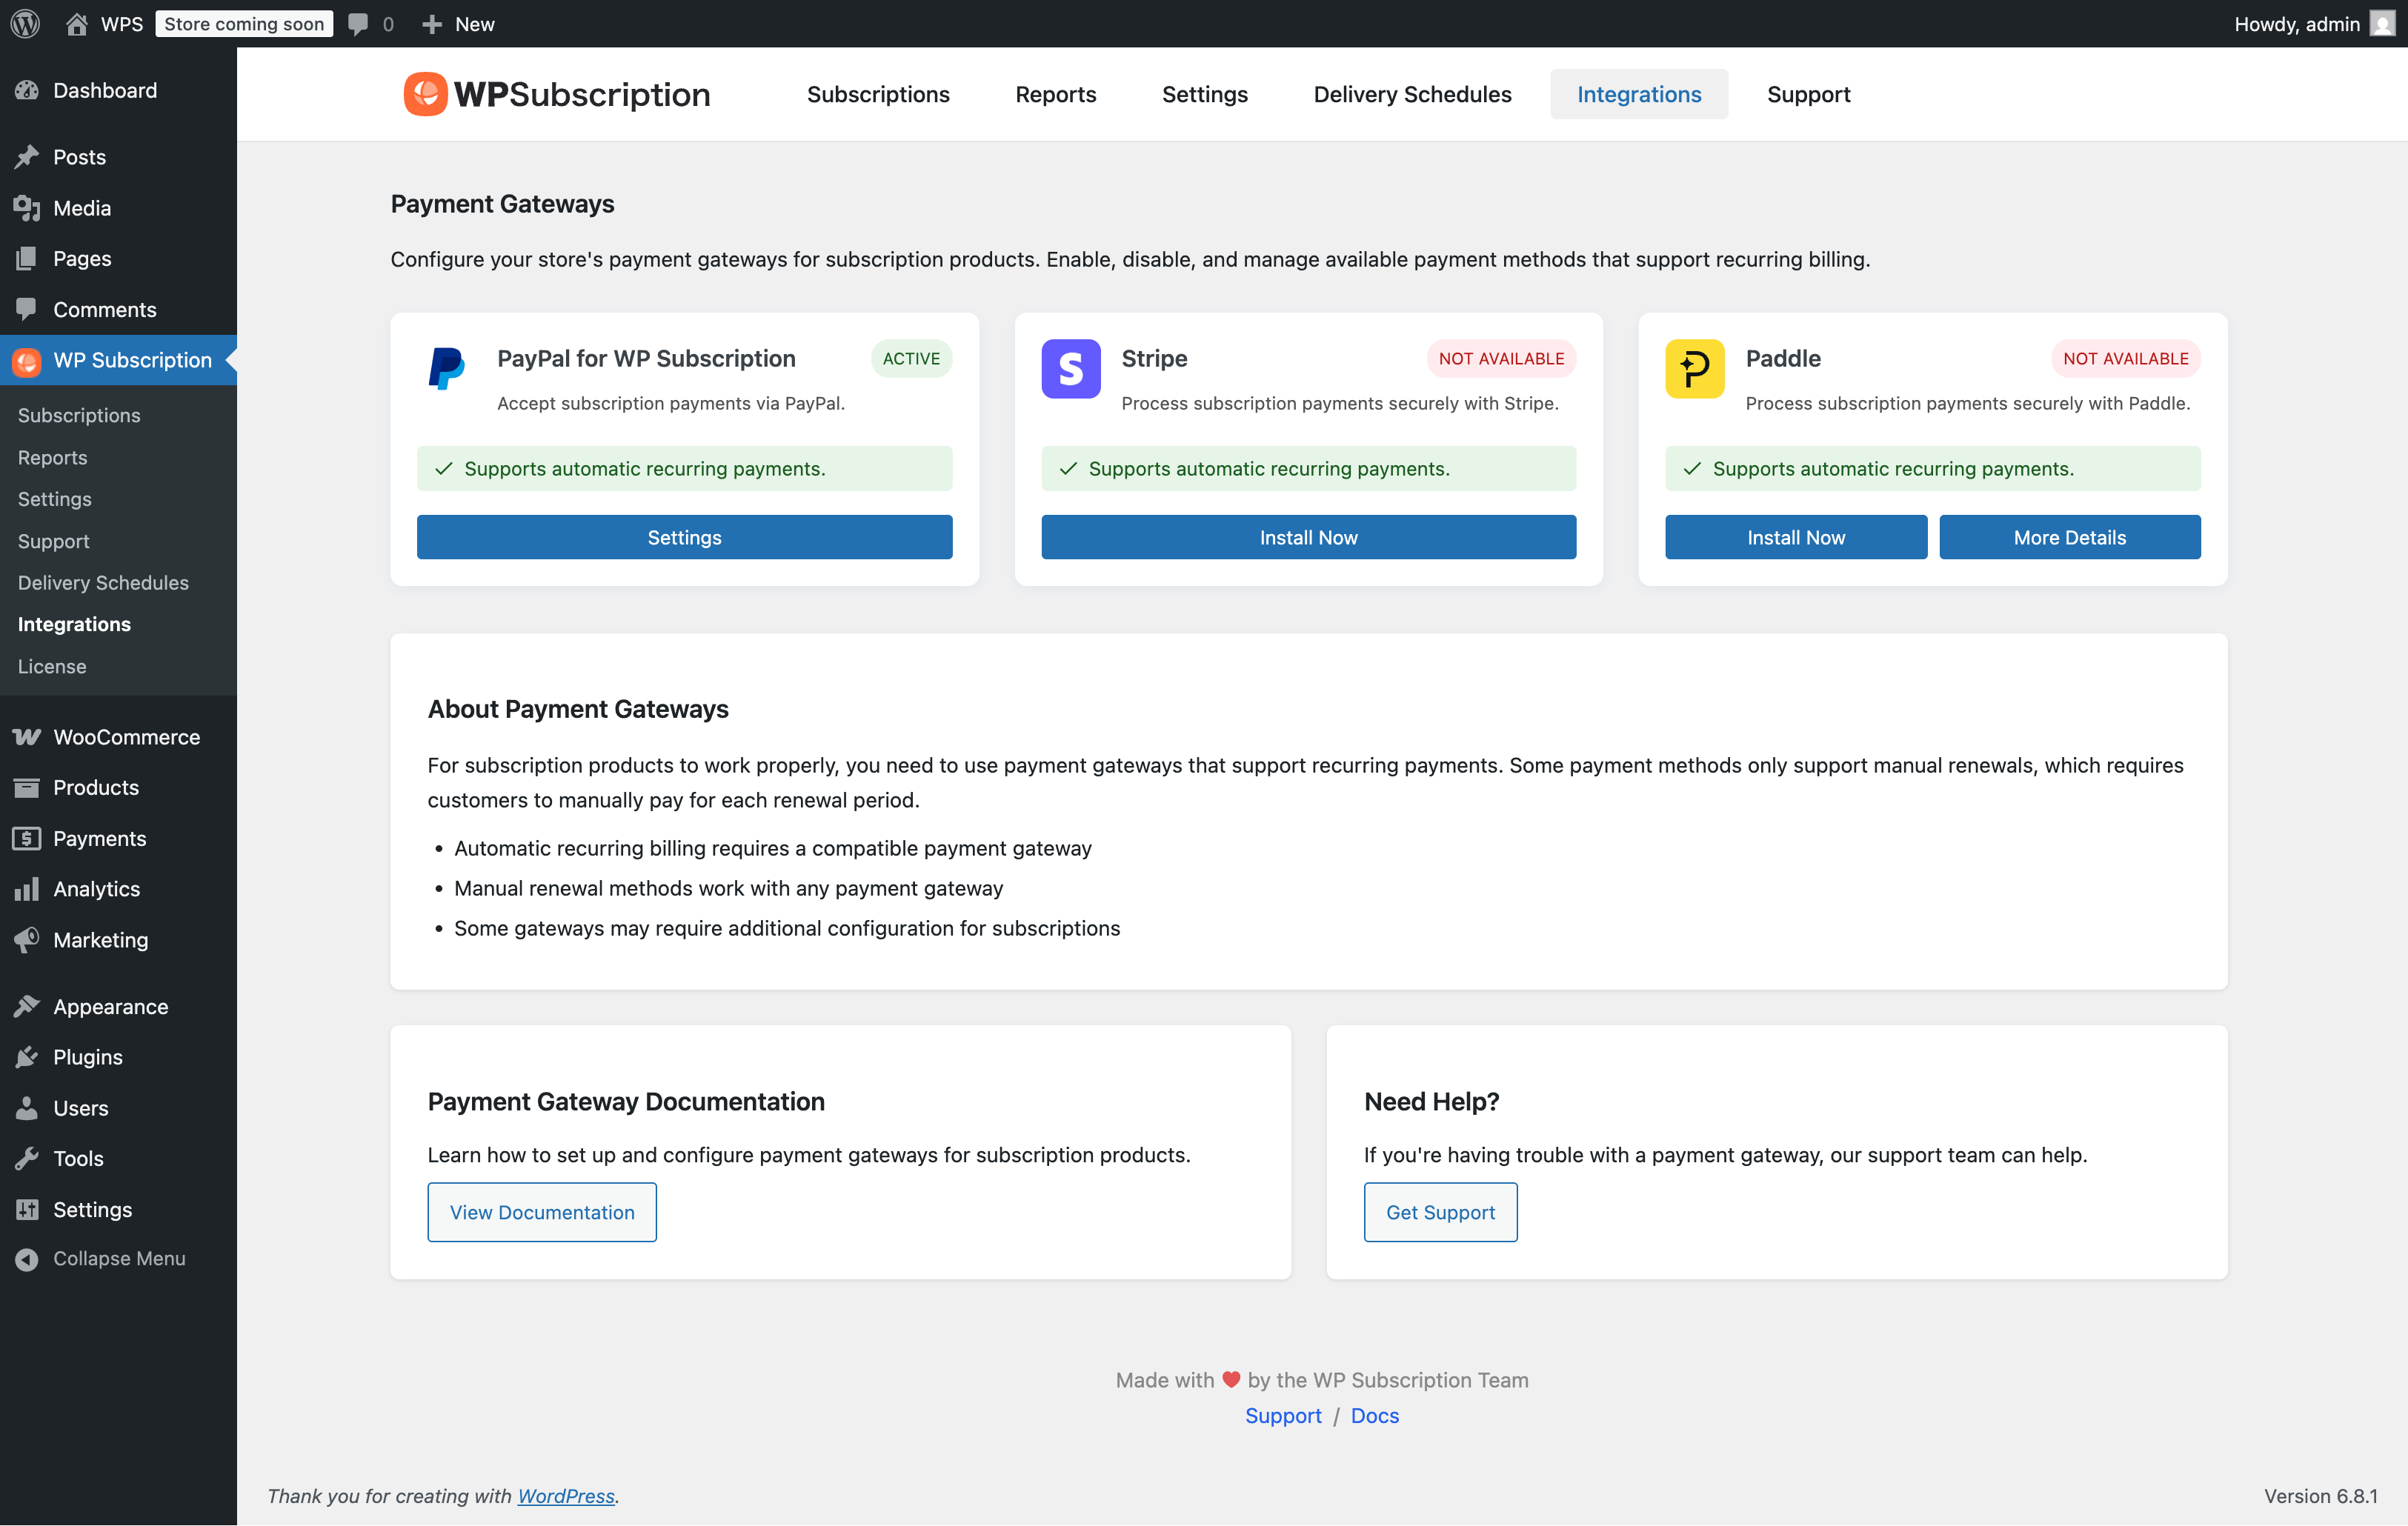Screen dimensions: 2408x1526
Task: Click More Details for Paddle
Action: tap(2069, 537)
